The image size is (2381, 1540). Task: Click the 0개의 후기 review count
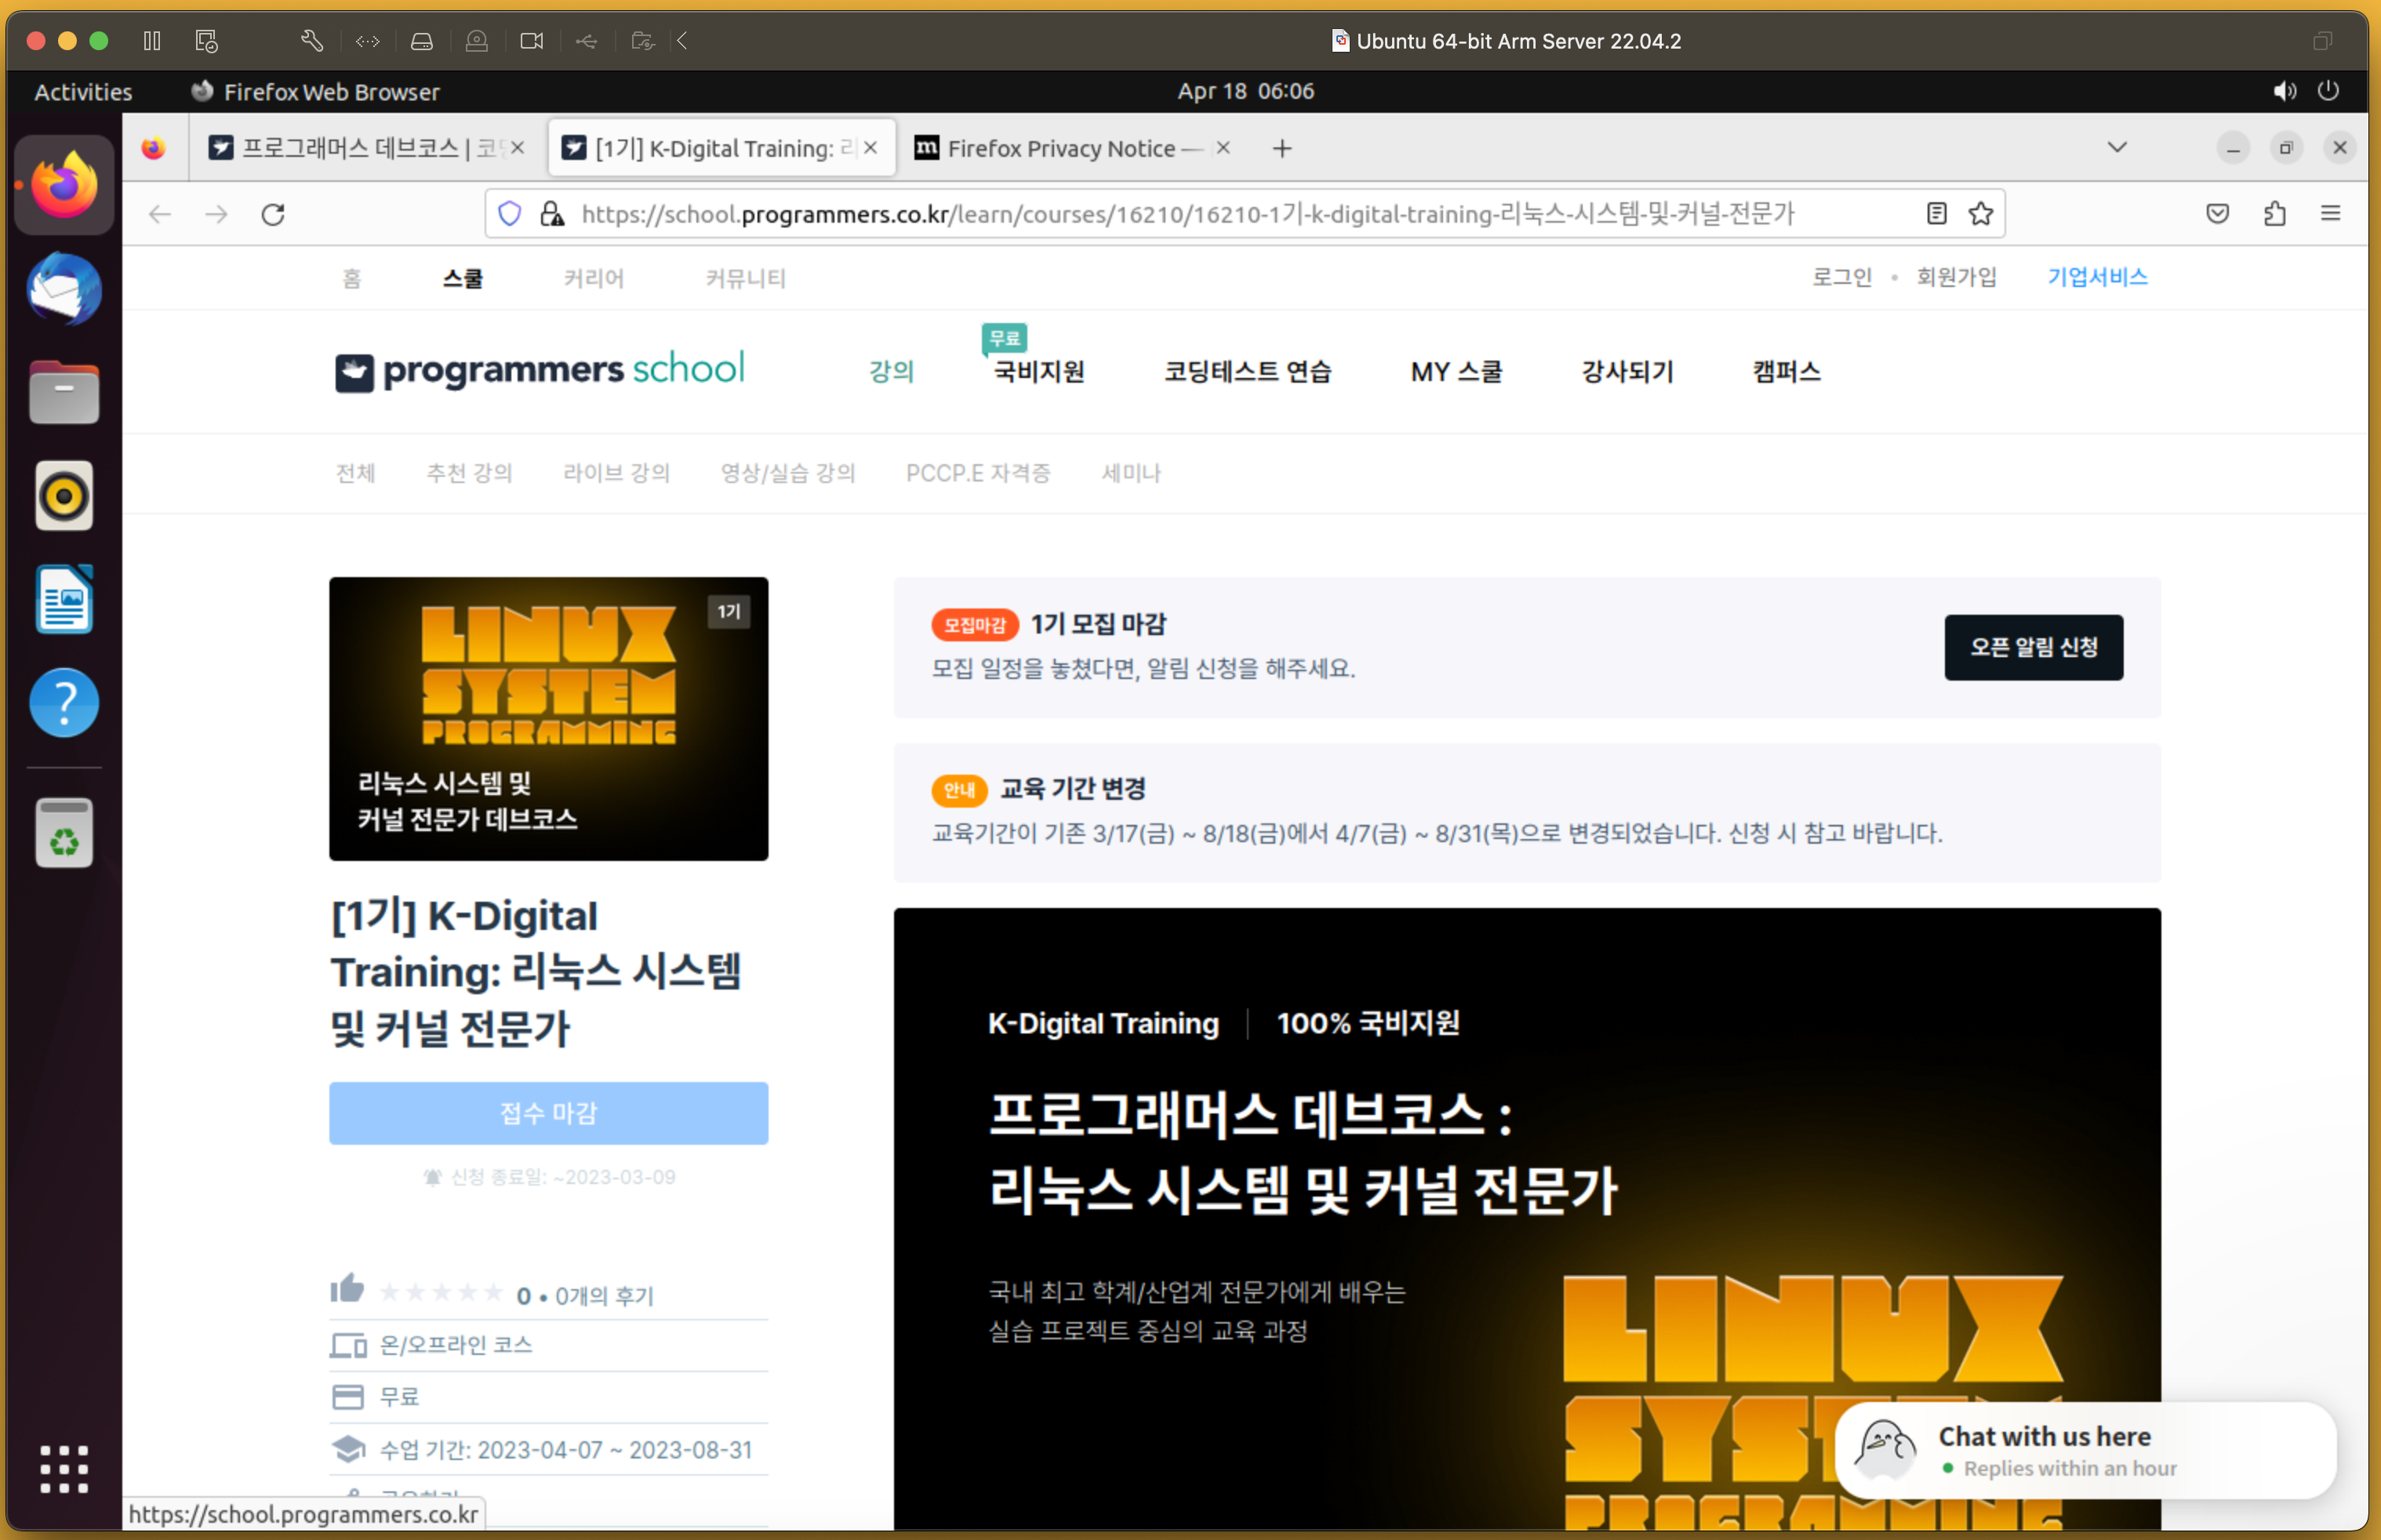604,1296
